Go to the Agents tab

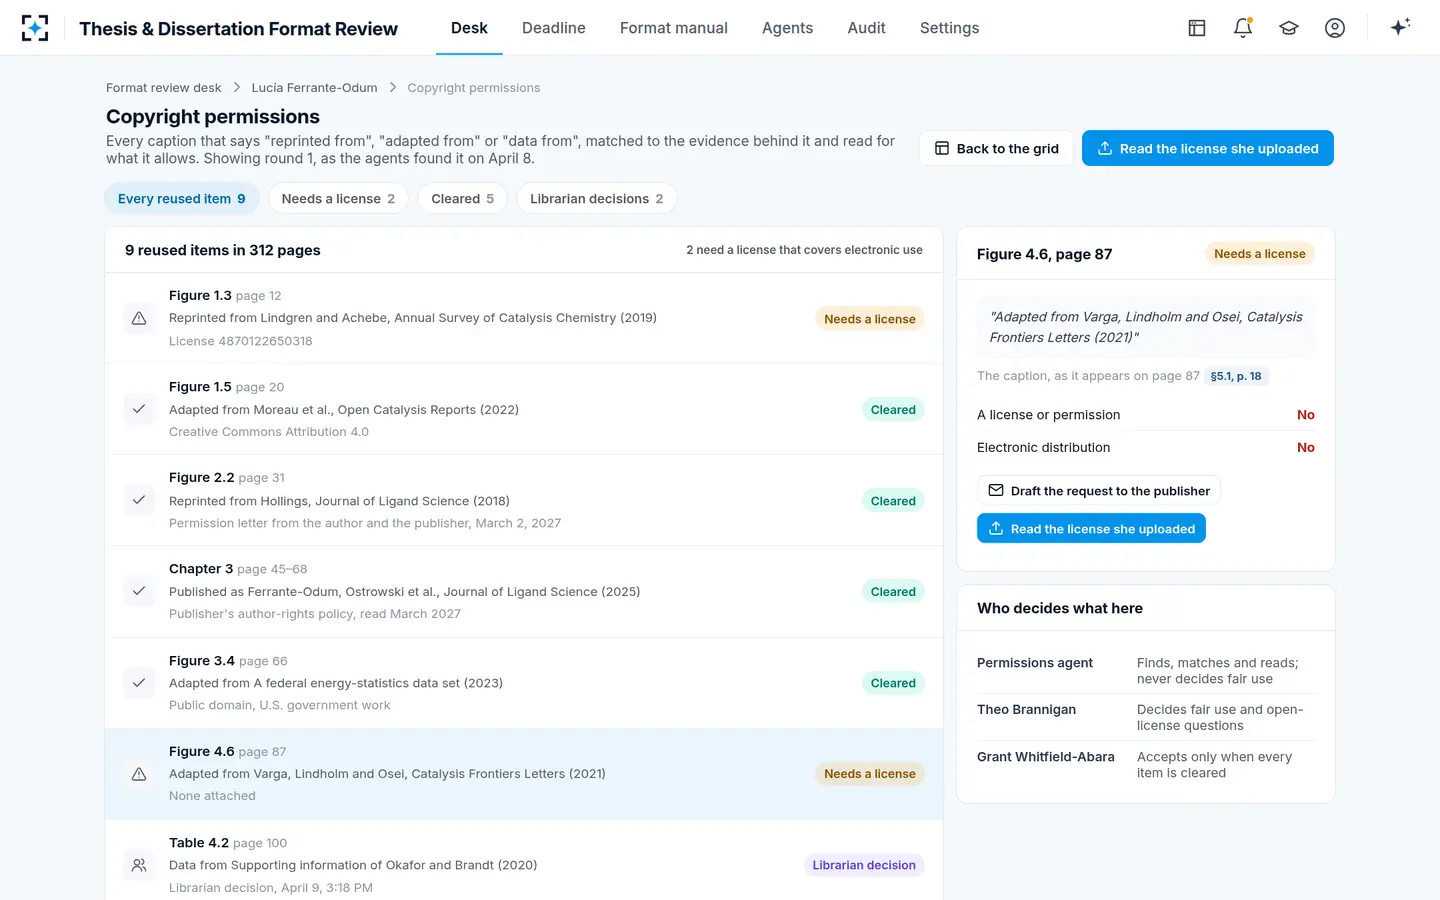pos(787,28)
